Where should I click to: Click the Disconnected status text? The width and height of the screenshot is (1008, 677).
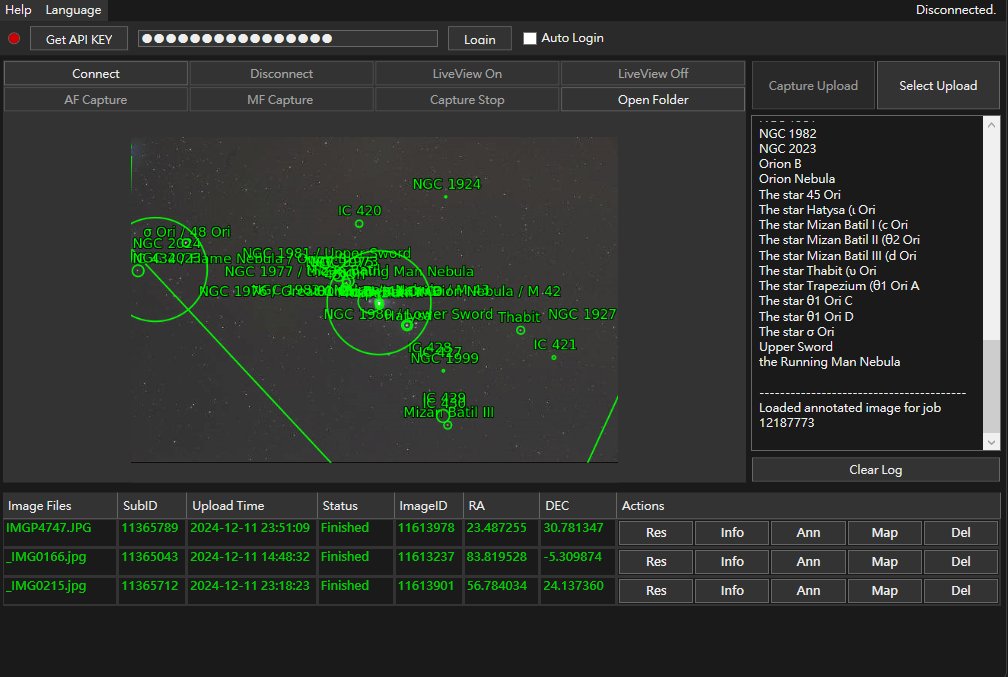pos(956,10)
